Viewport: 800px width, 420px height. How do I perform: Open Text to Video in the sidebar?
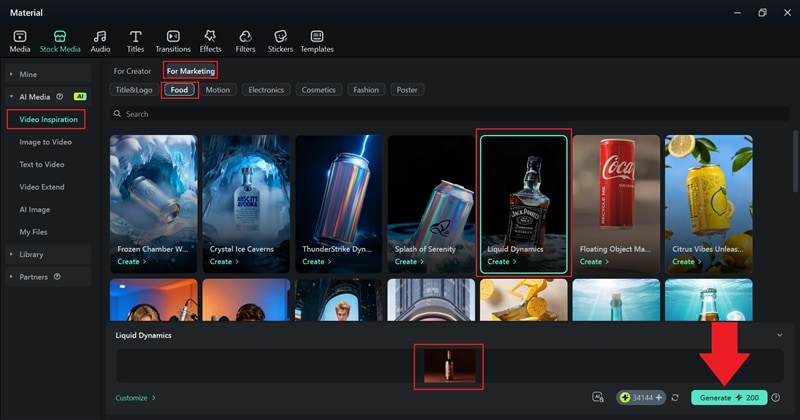tap(42, 164)
